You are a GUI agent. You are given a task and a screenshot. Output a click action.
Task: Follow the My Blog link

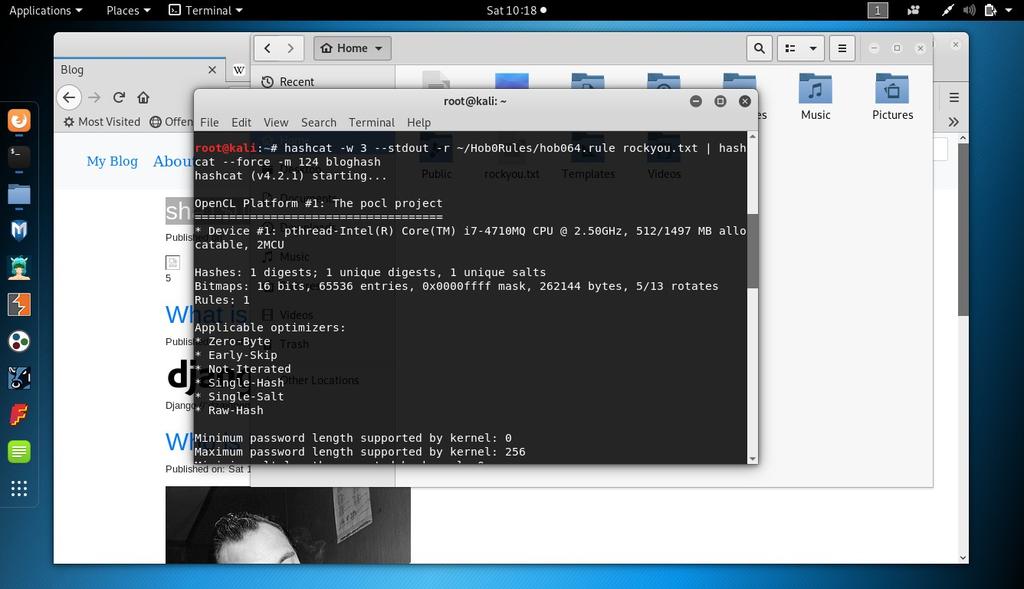pyautogui.click(x=112, y=161)
